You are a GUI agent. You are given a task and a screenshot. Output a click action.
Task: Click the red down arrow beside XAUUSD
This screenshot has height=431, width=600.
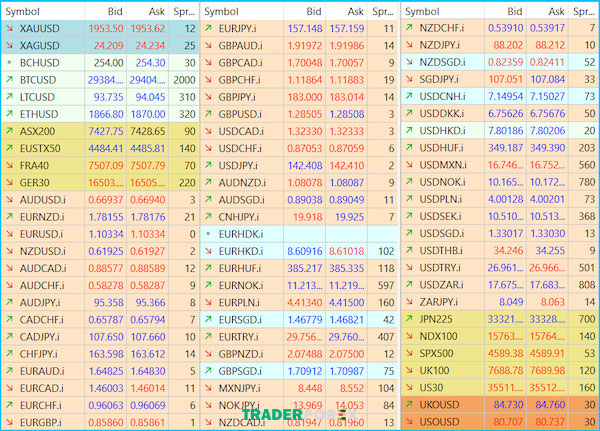[x=10, y=28]
